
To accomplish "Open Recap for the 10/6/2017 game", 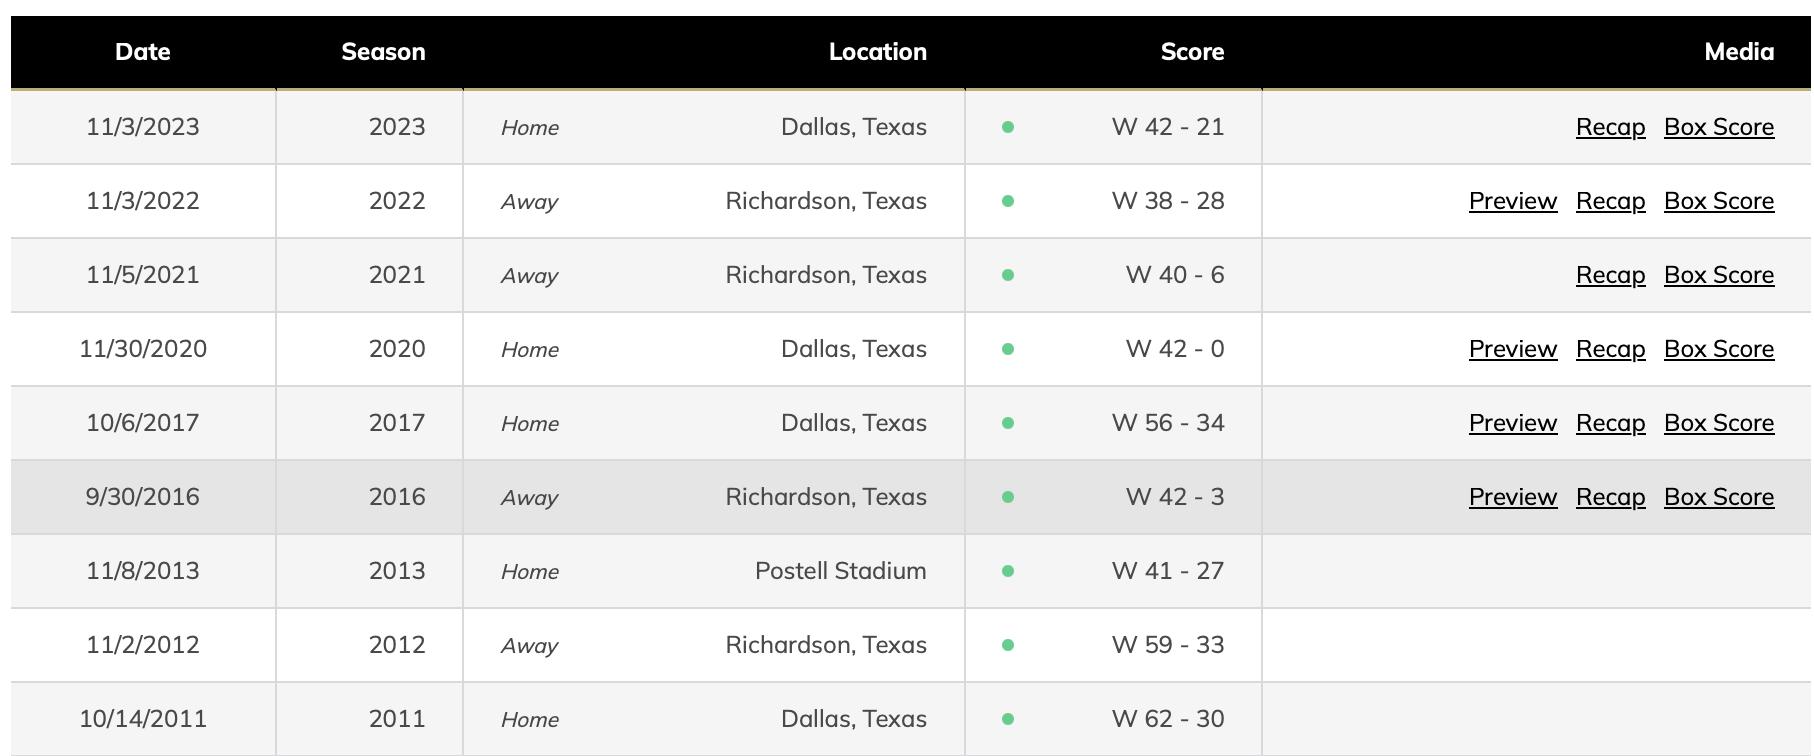I will (1610, 423).
